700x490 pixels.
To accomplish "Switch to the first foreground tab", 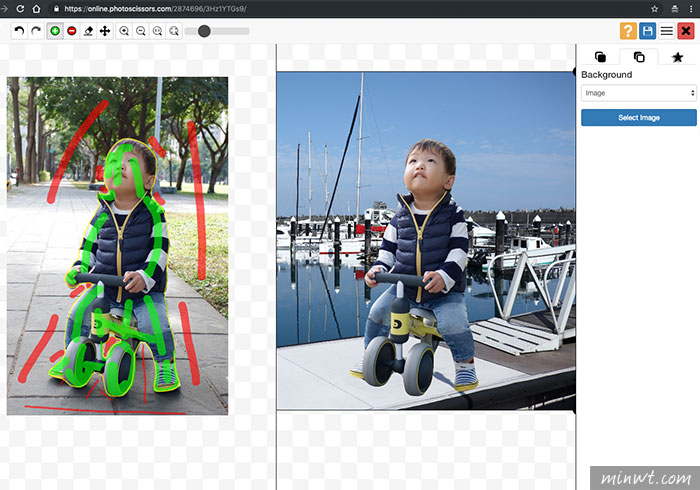I will click(600, 57).
